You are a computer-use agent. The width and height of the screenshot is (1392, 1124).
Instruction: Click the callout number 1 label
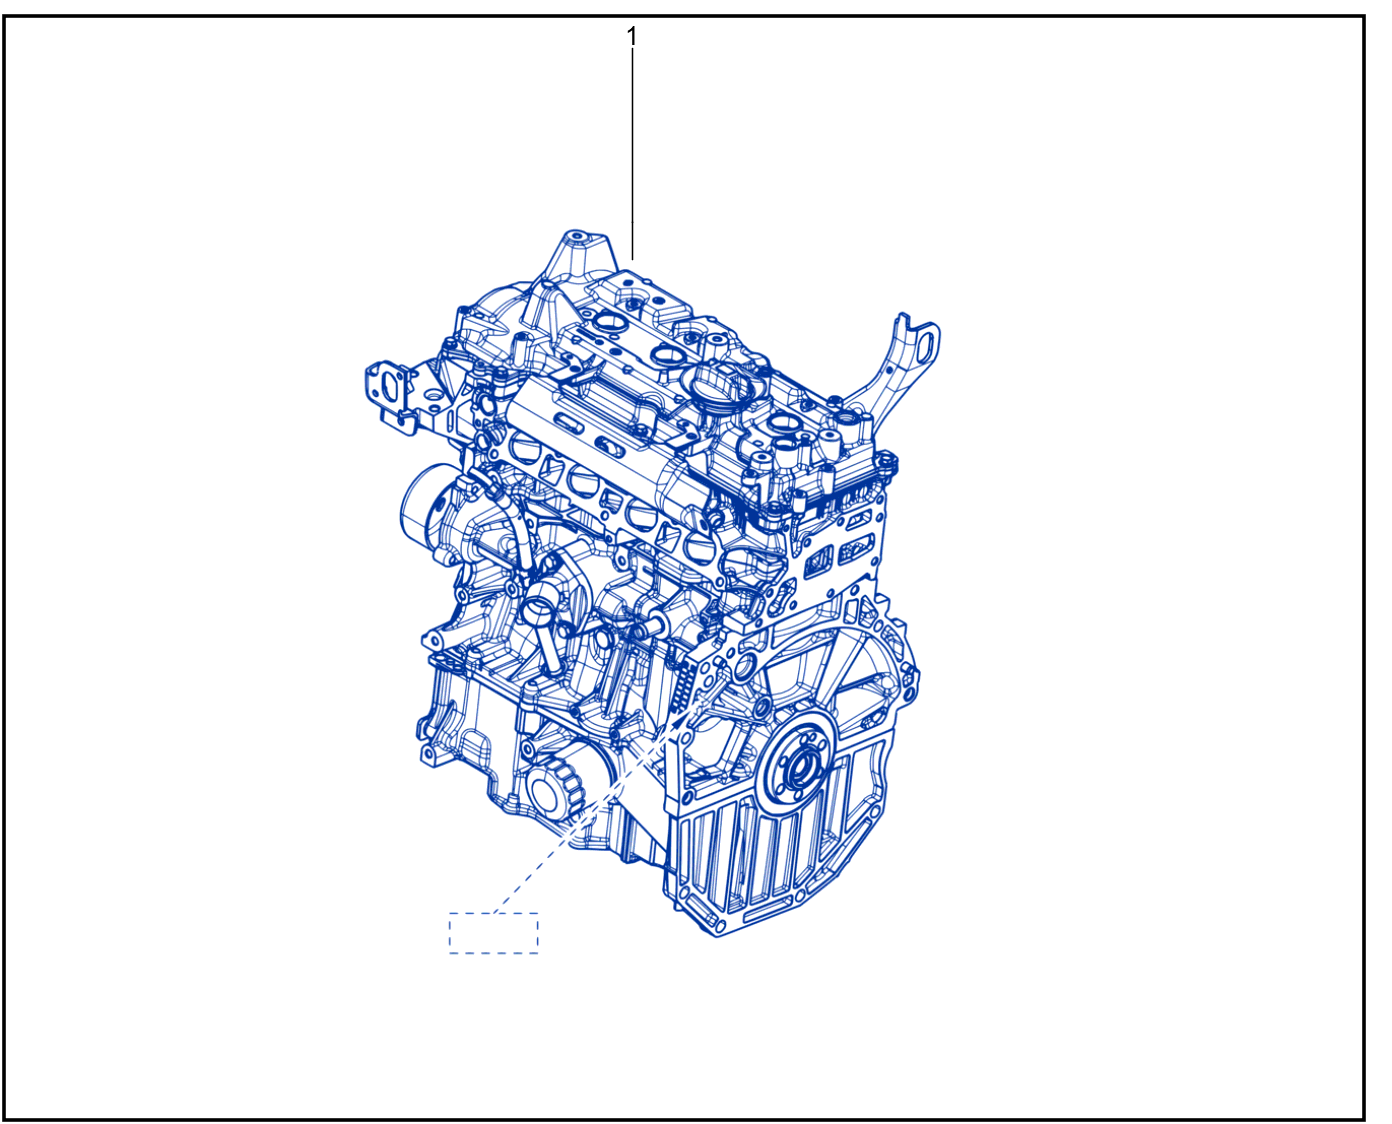point(631,37)
